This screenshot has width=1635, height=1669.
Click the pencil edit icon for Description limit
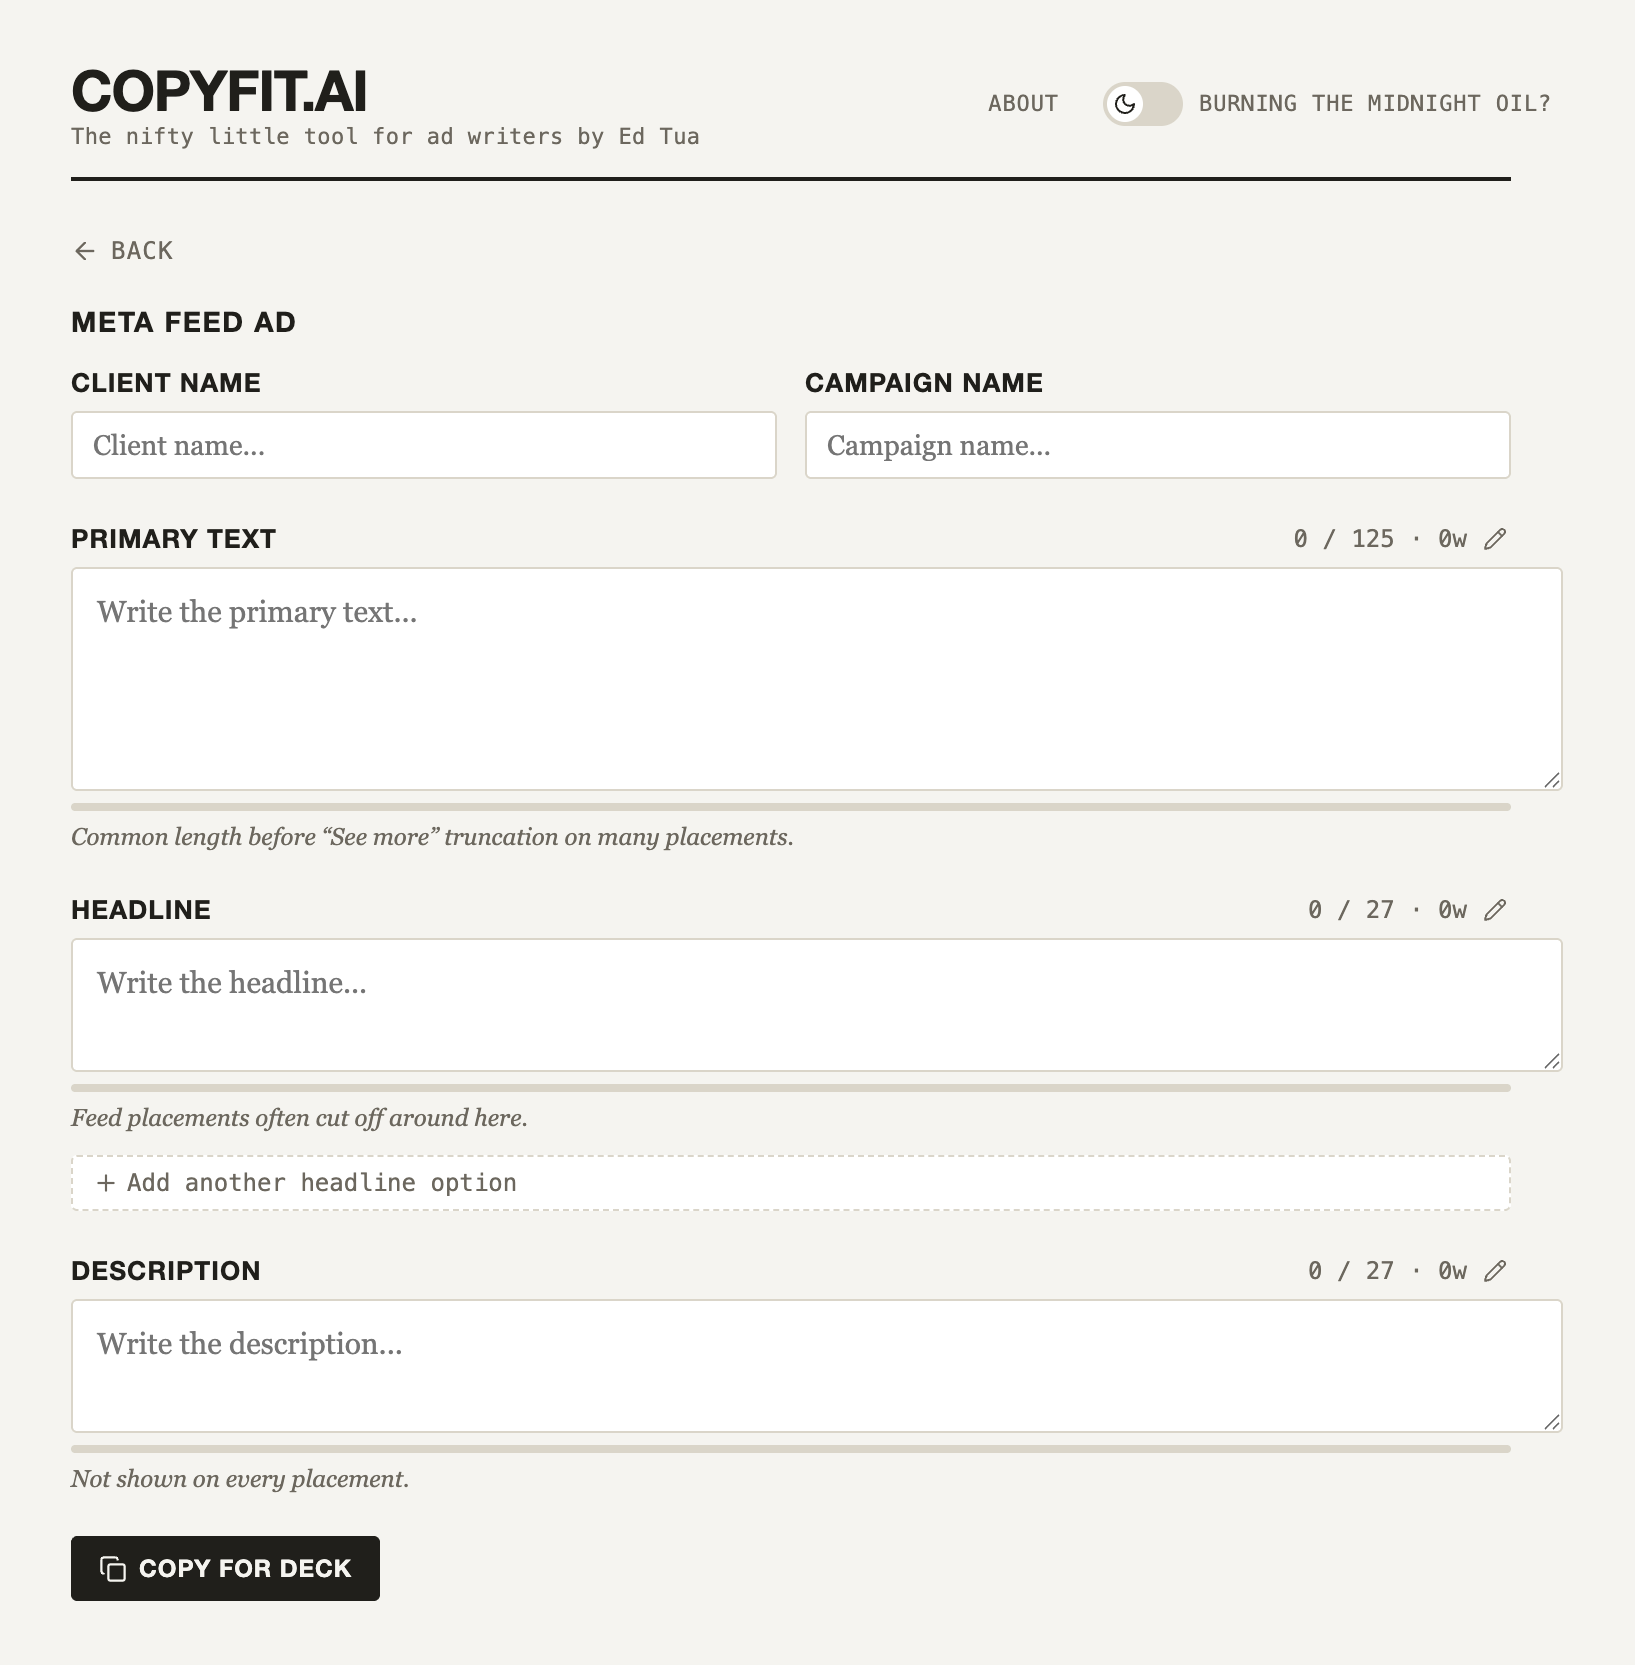pyautogui.click(x=1495, y=1271)
